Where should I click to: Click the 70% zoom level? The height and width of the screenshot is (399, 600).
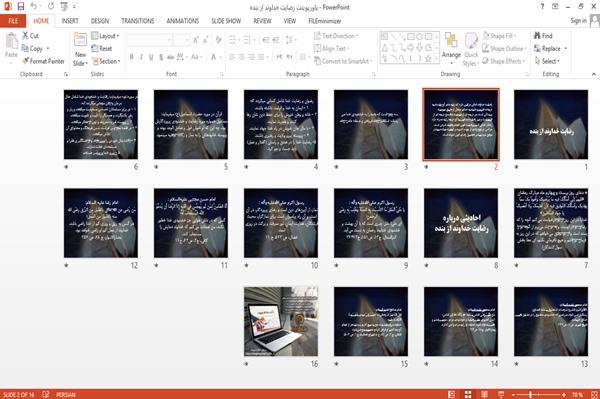(578, 394)
